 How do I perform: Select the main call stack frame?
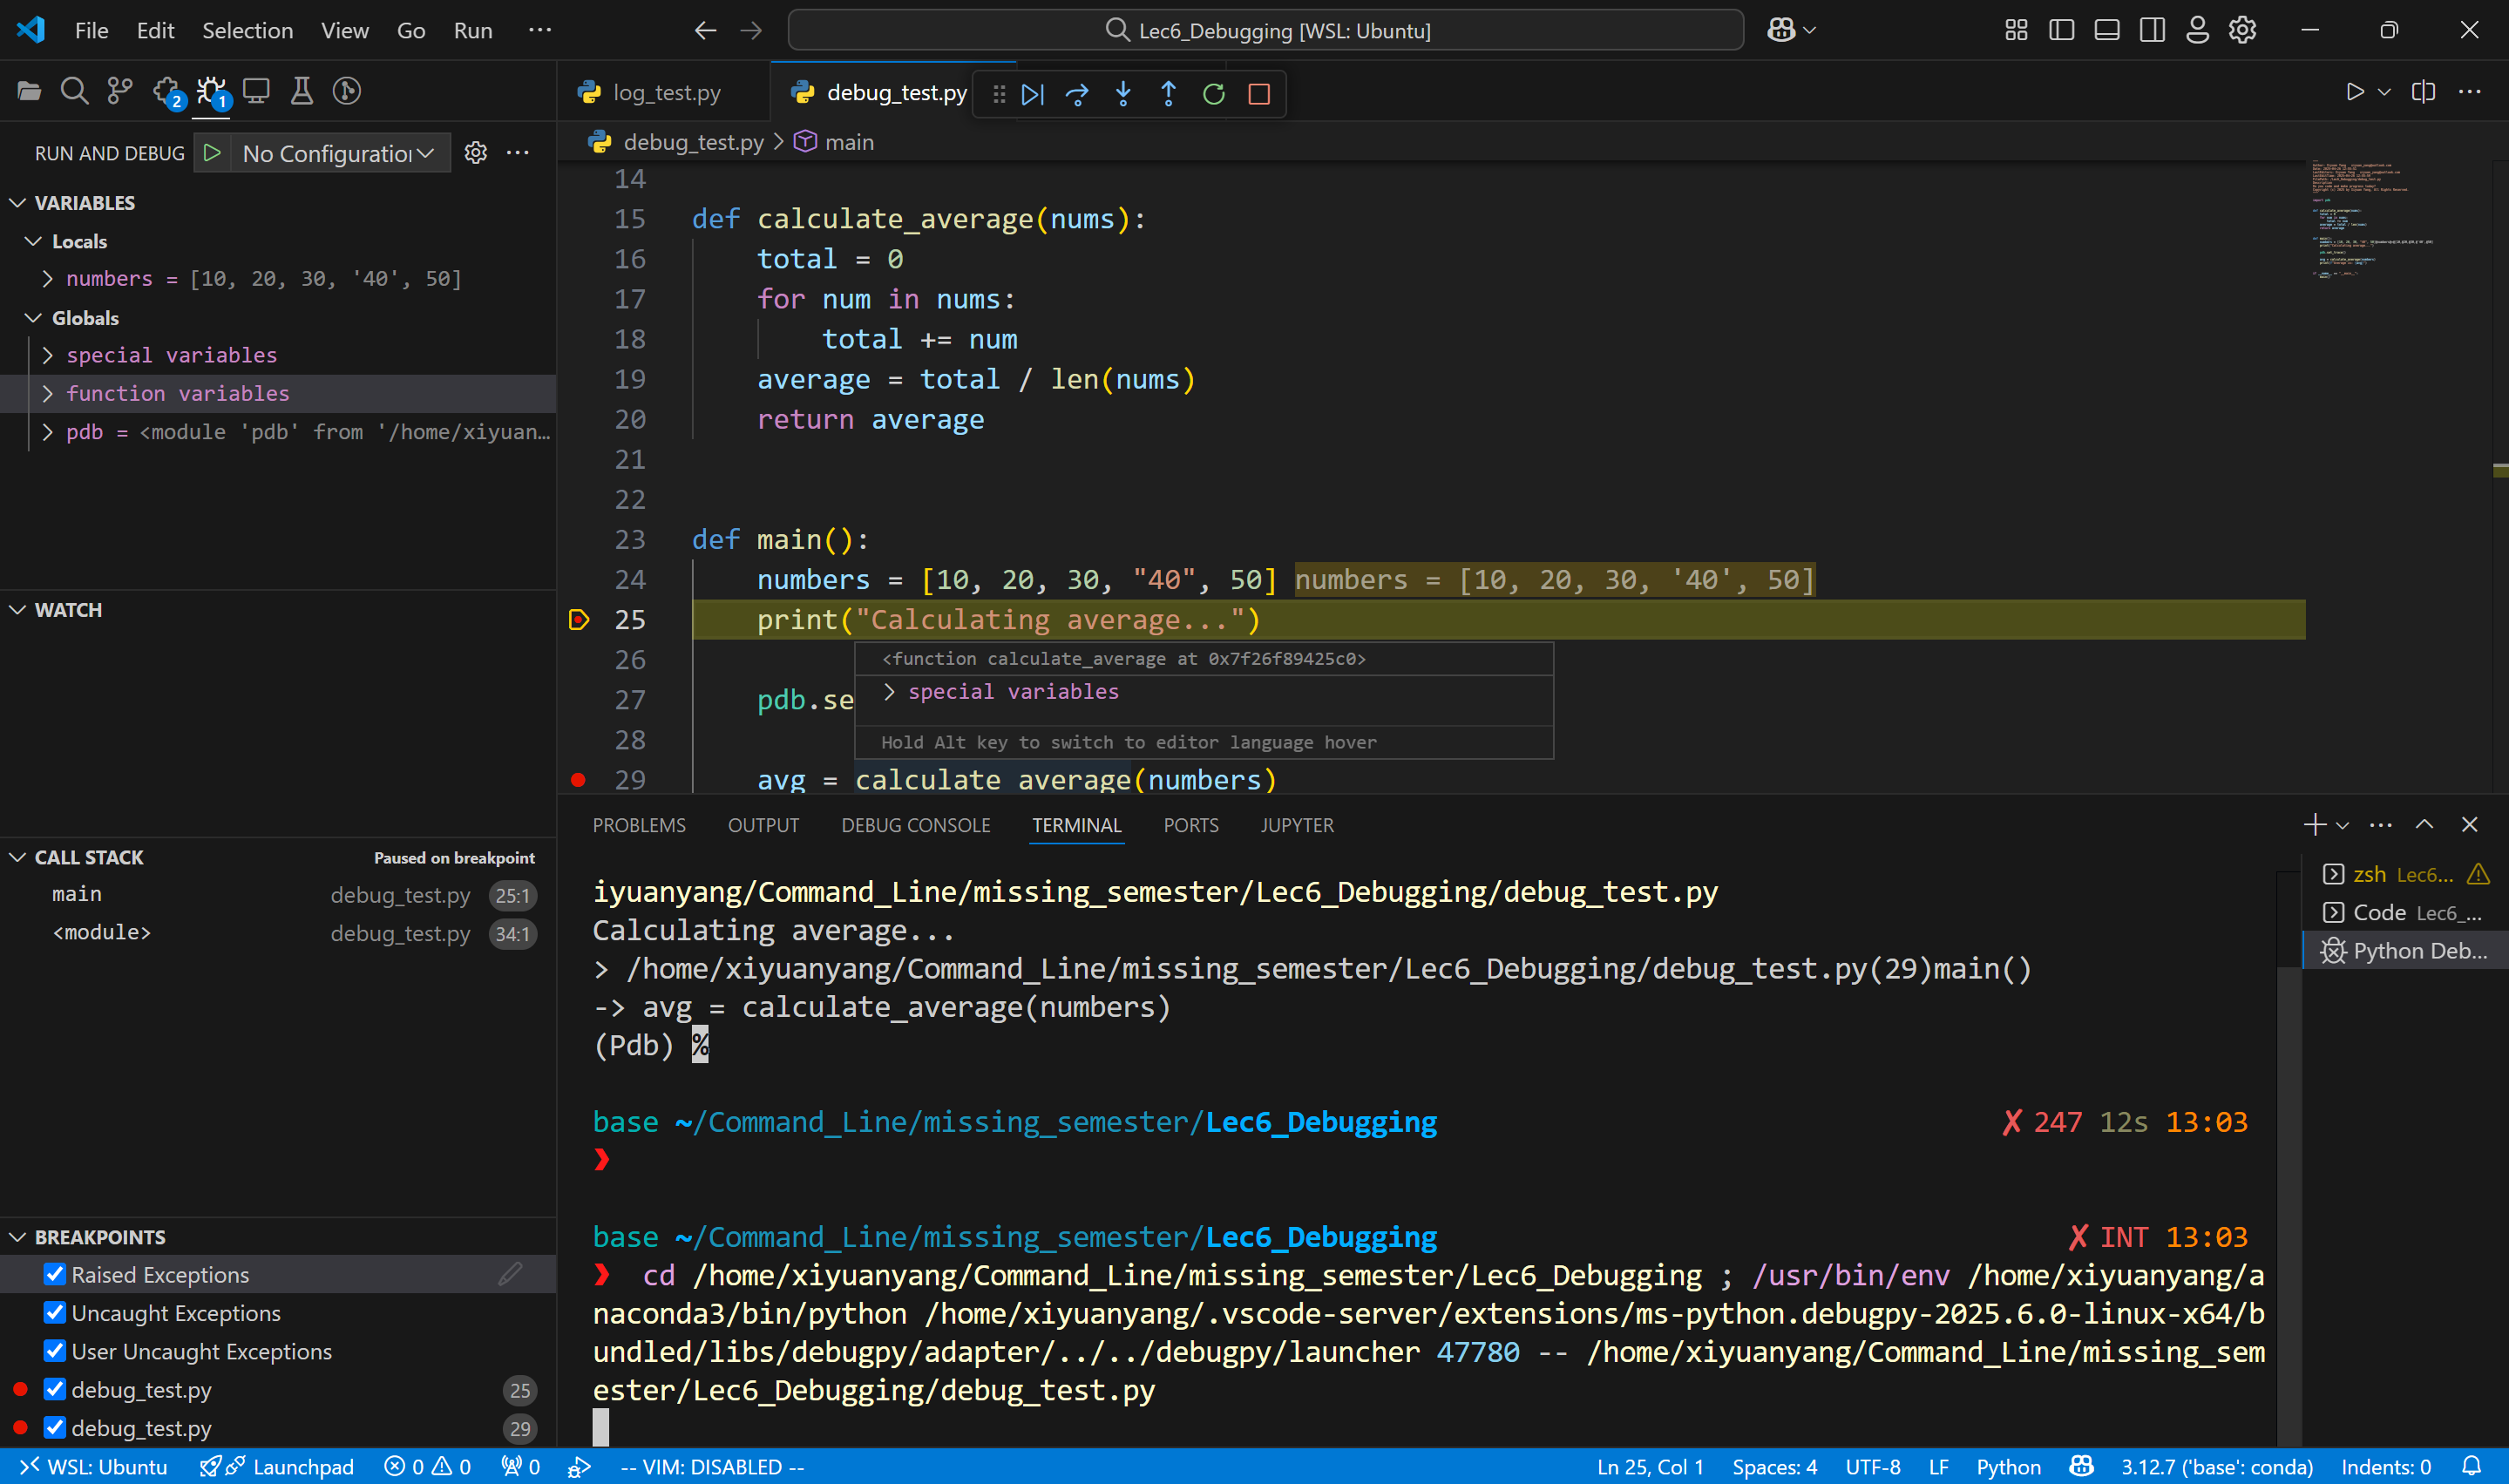tap(278, 895)
